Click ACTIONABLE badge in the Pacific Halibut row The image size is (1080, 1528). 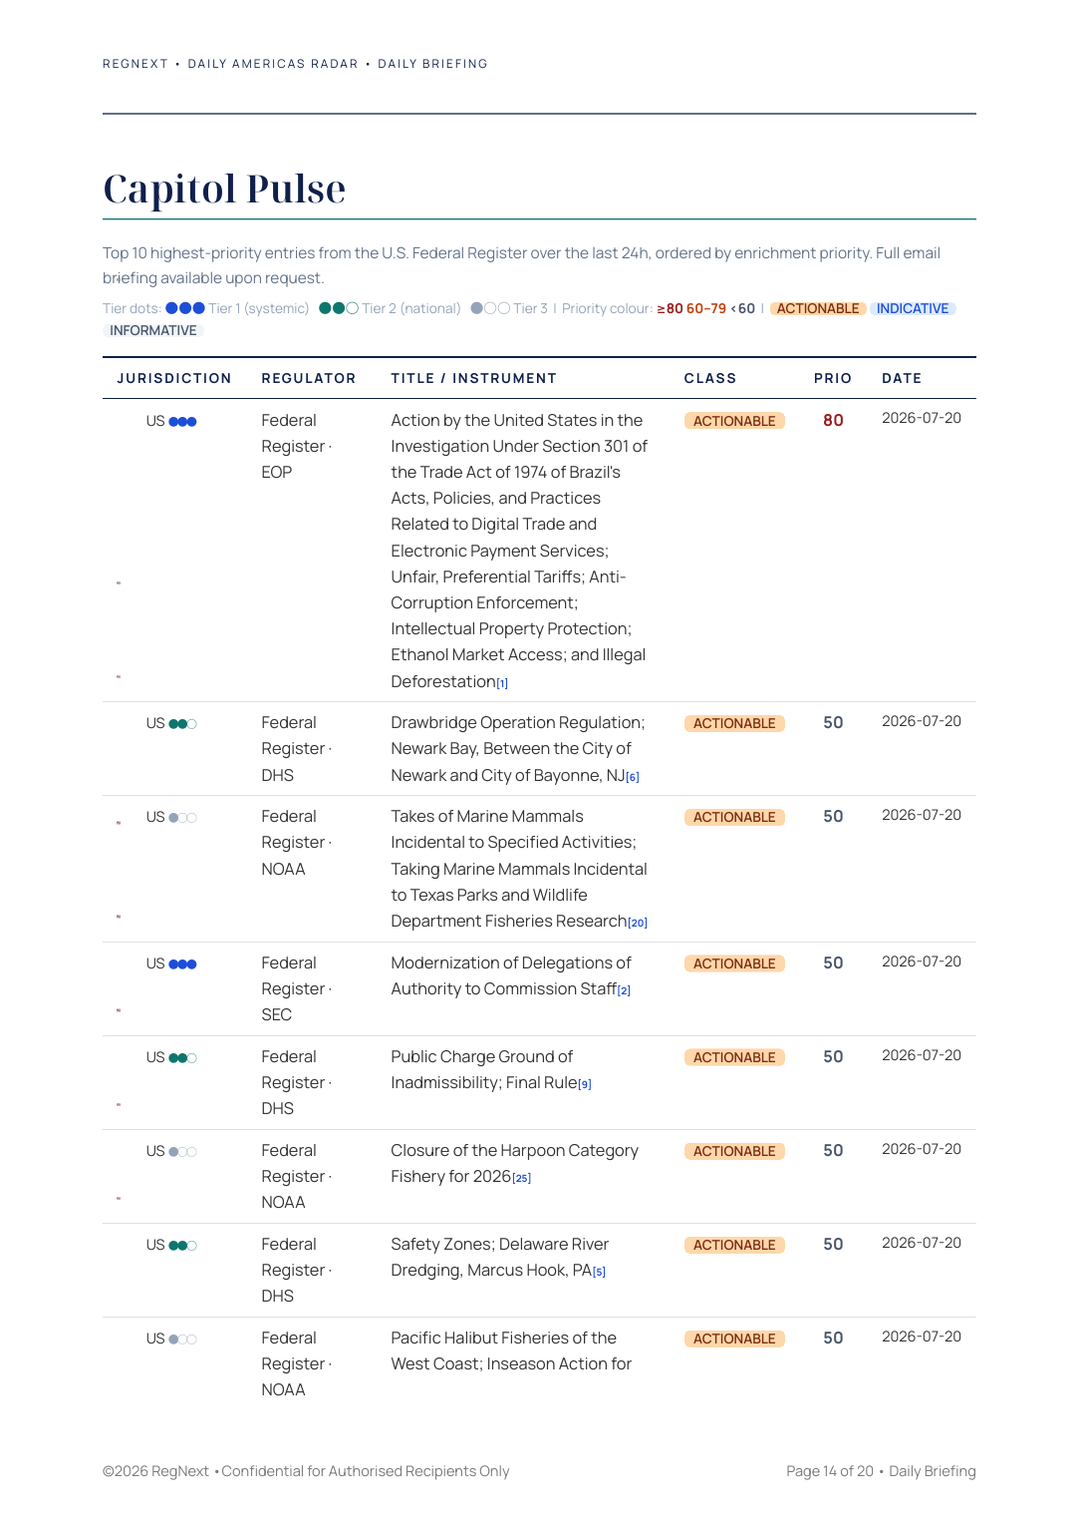click(735, 1339)
